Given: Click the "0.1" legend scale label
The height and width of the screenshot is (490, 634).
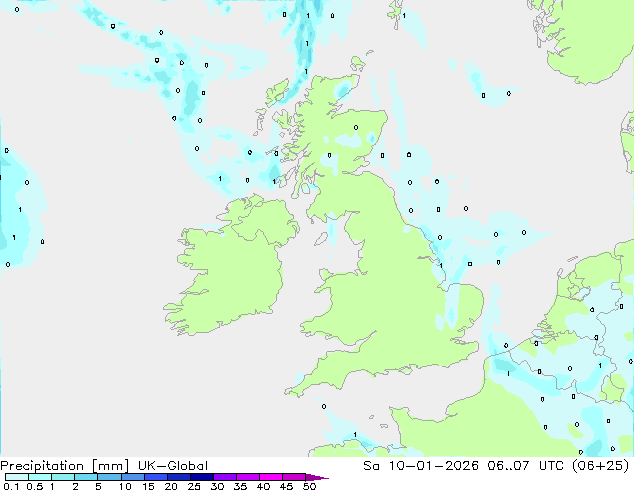Looking at the screenshot, I should pyautogui.click(x=11, y=486).
